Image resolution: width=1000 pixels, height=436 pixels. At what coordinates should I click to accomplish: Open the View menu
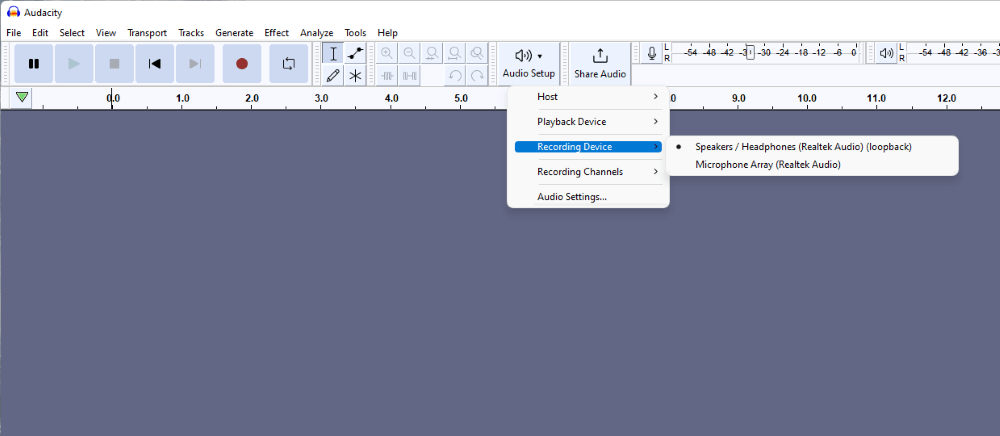(x=106, y=33)
